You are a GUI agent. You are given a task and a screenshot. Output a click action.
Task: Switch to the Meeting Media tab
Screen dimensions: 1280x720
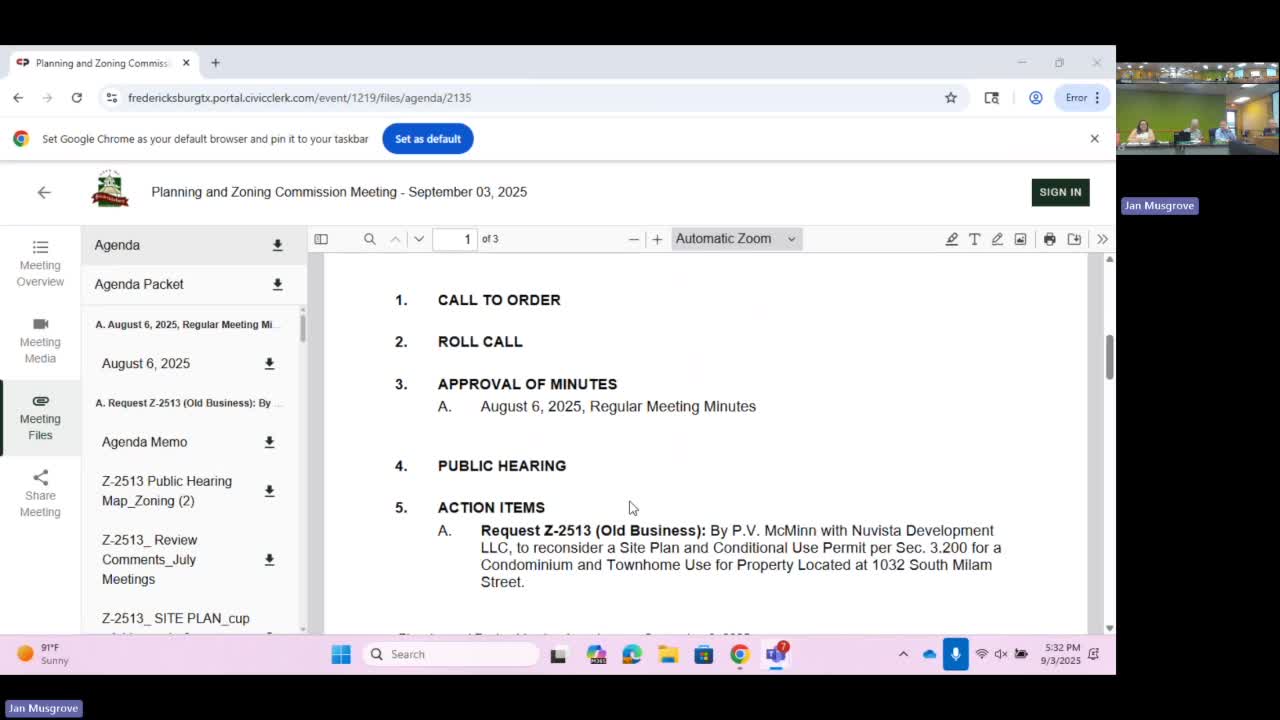click(x=40, y=340)
